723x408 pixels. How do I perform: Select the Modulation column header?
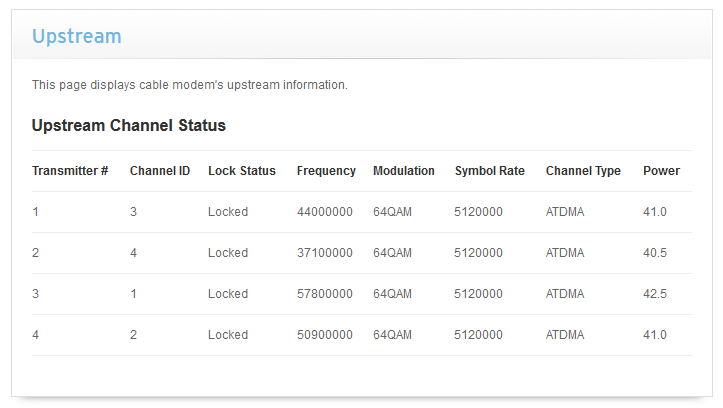(x=404, y=171)
